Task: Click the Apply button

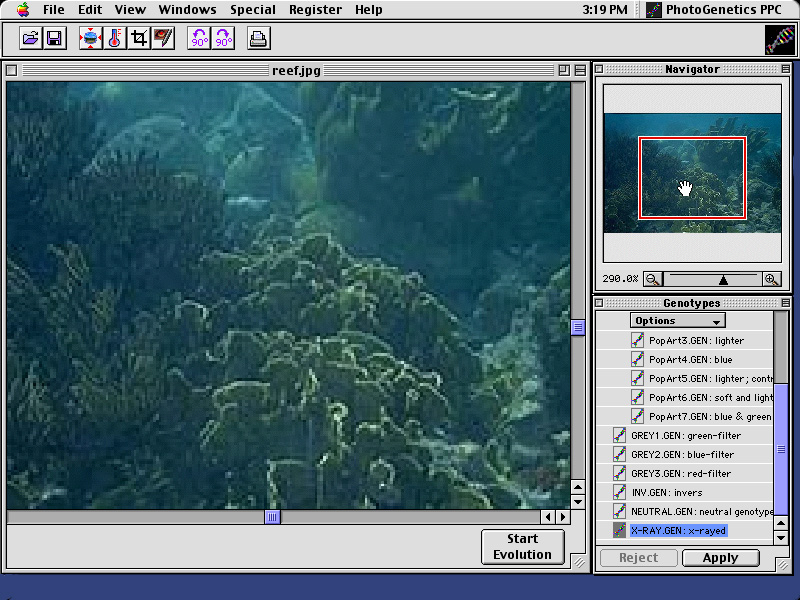Action: pyautogui.click(x=720, y=558)
